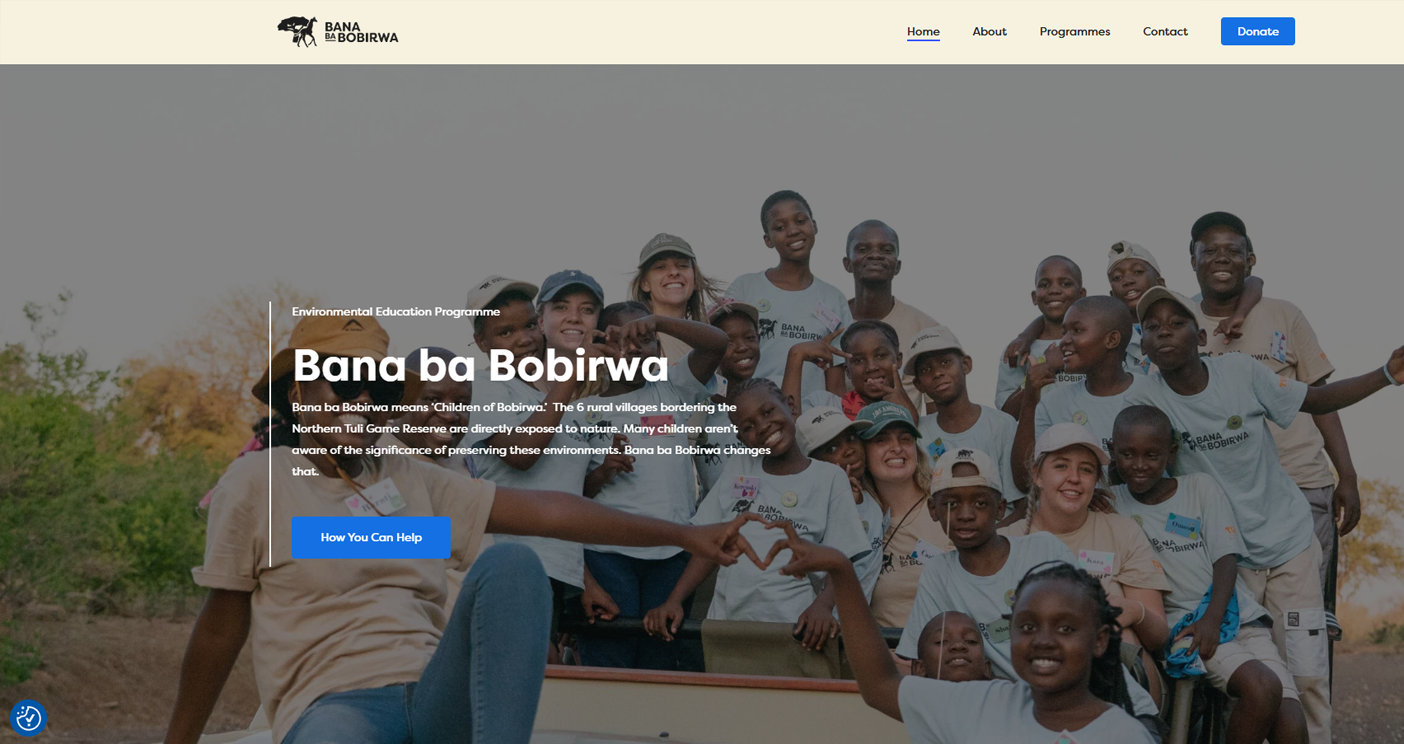Click the white vertical line beside hero text
This screenshot has height=744, width=1404.
(x=270, y=434)
